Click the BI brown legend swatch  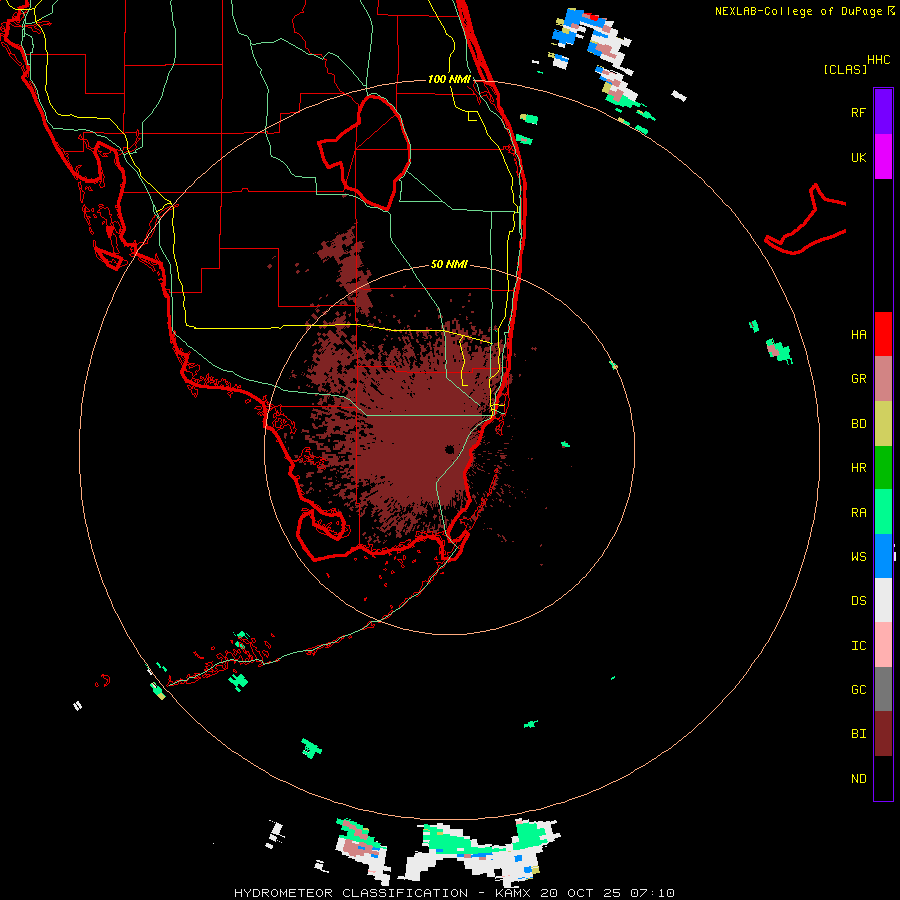point(883,734)
